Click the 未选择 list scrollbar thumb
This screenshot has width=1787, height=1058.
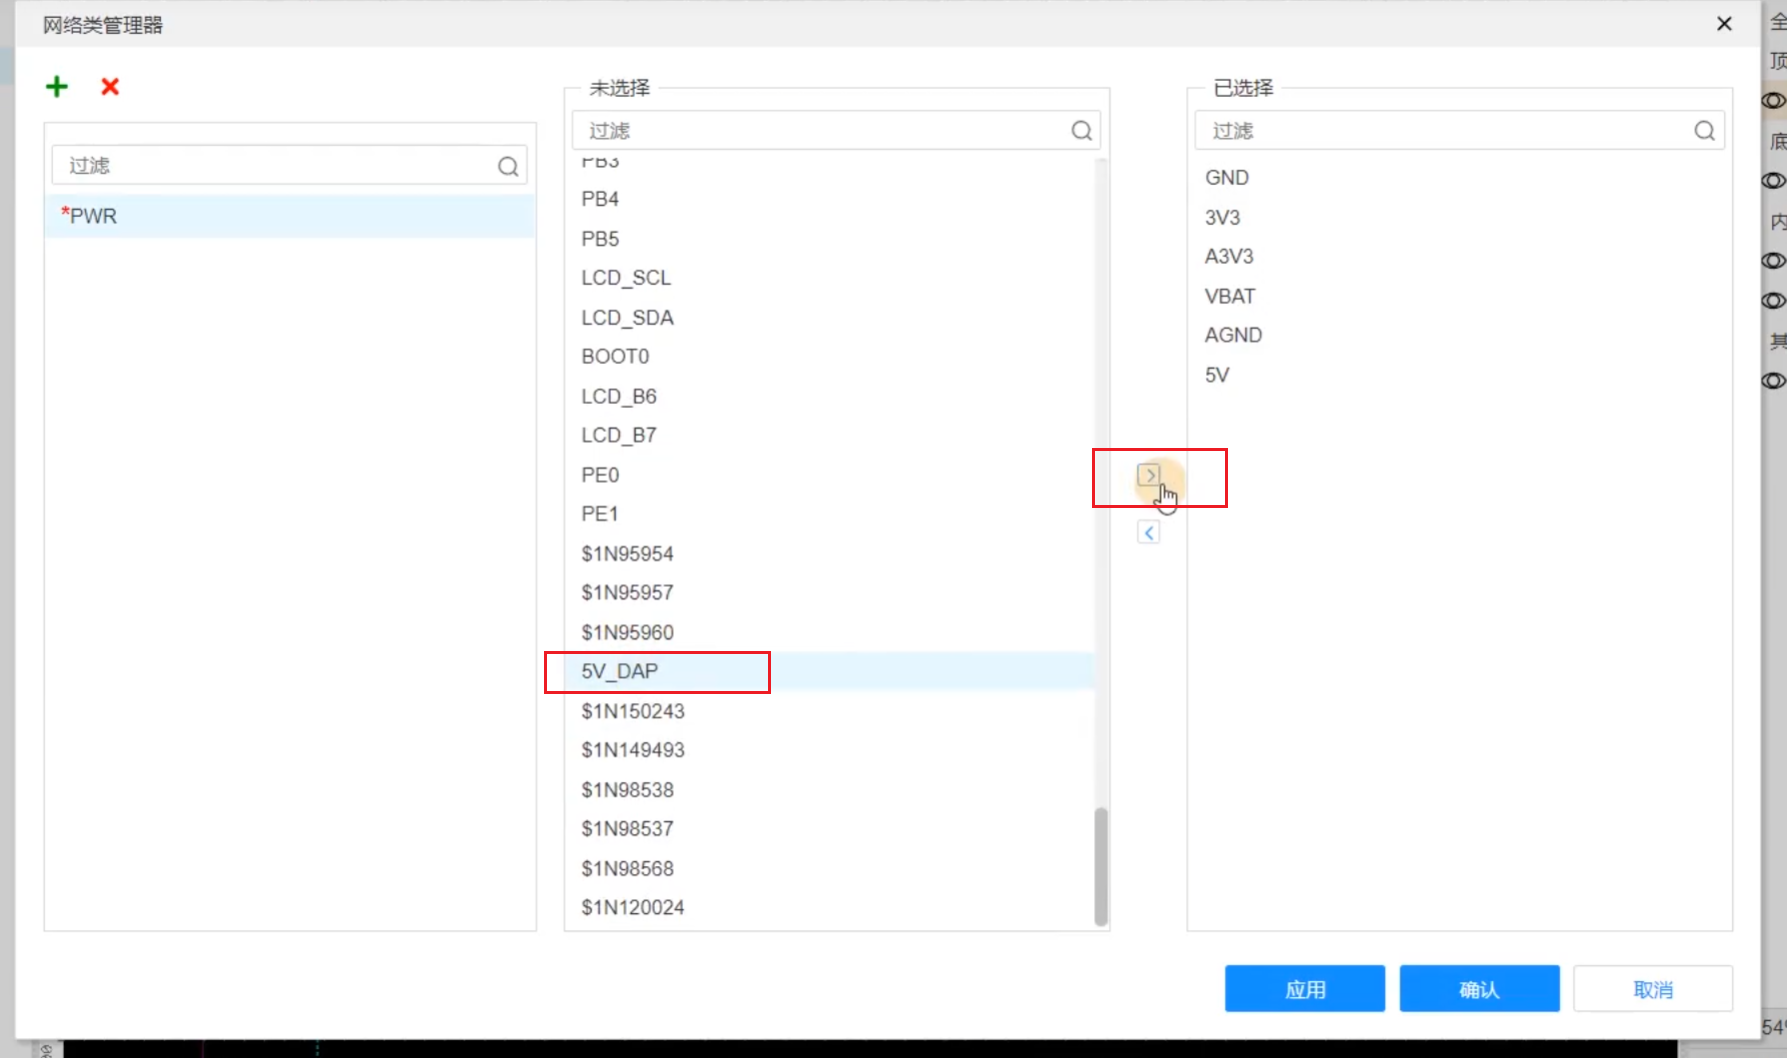click(1101, 866)
